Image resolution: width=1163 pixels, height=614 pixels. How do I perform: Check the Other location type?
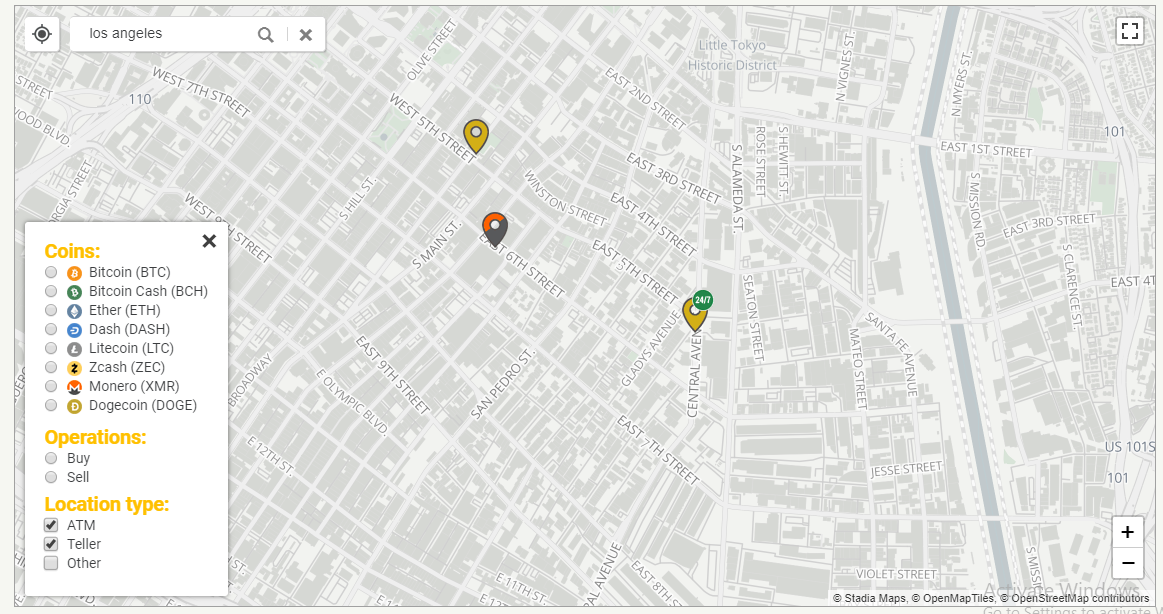pos(51,563)
